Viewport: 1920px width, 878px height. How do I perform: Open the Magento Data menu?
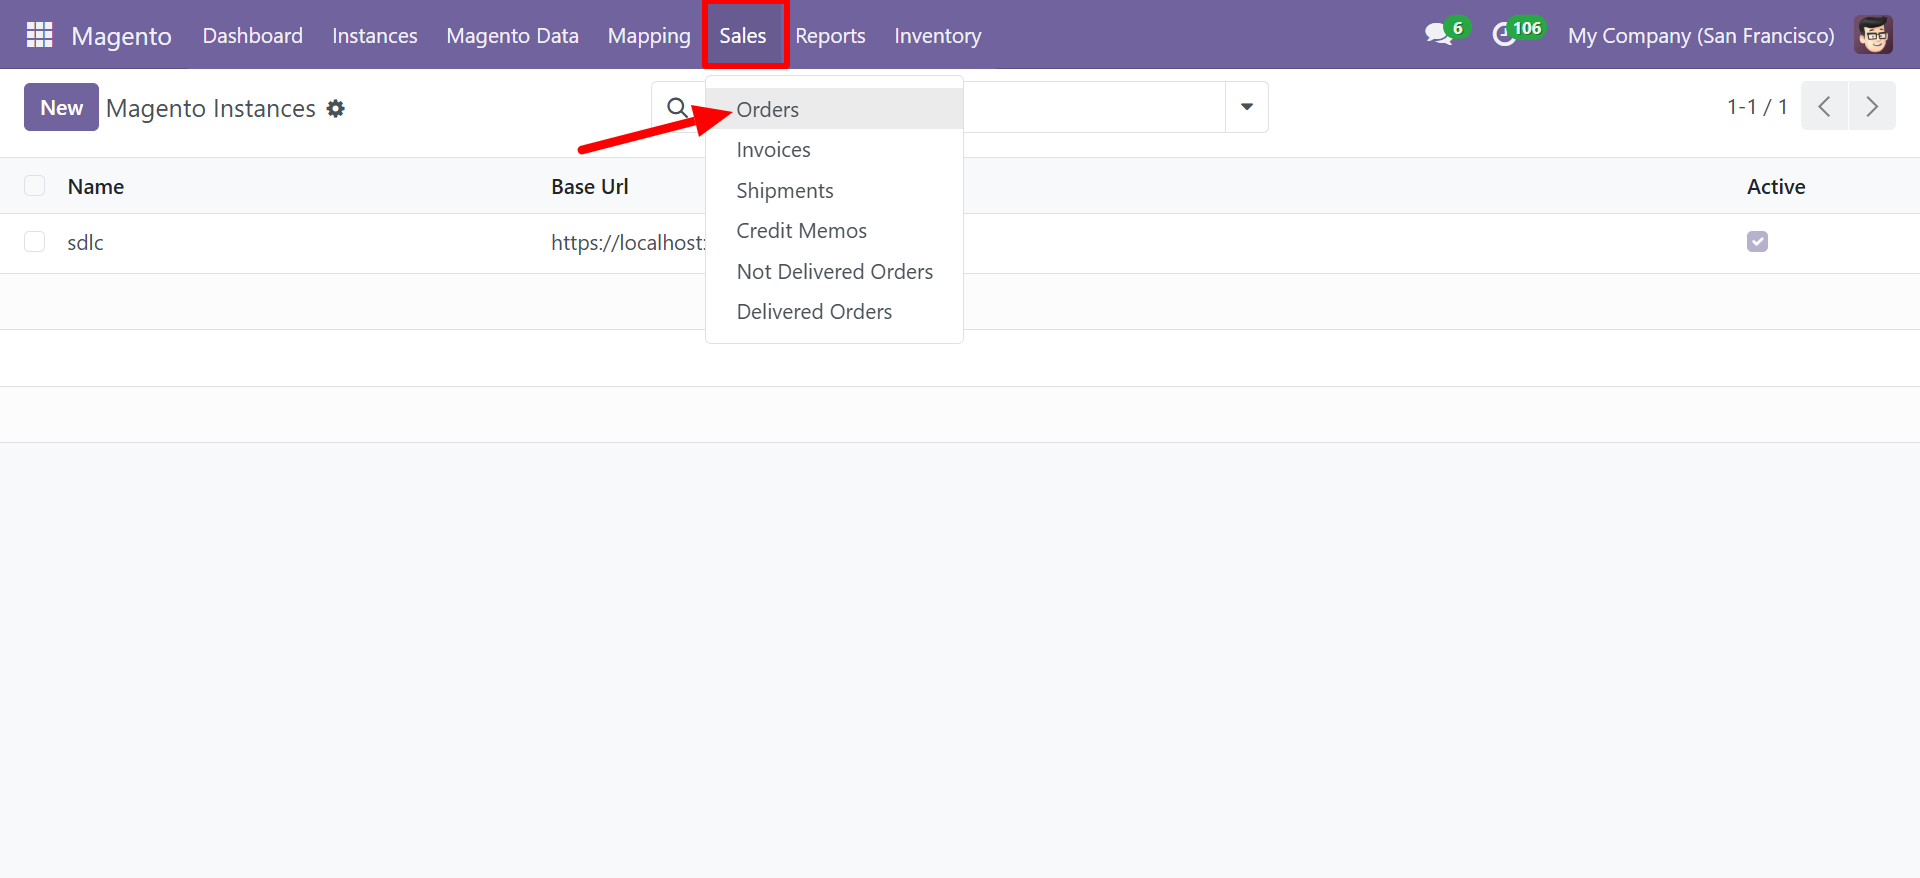512,36
